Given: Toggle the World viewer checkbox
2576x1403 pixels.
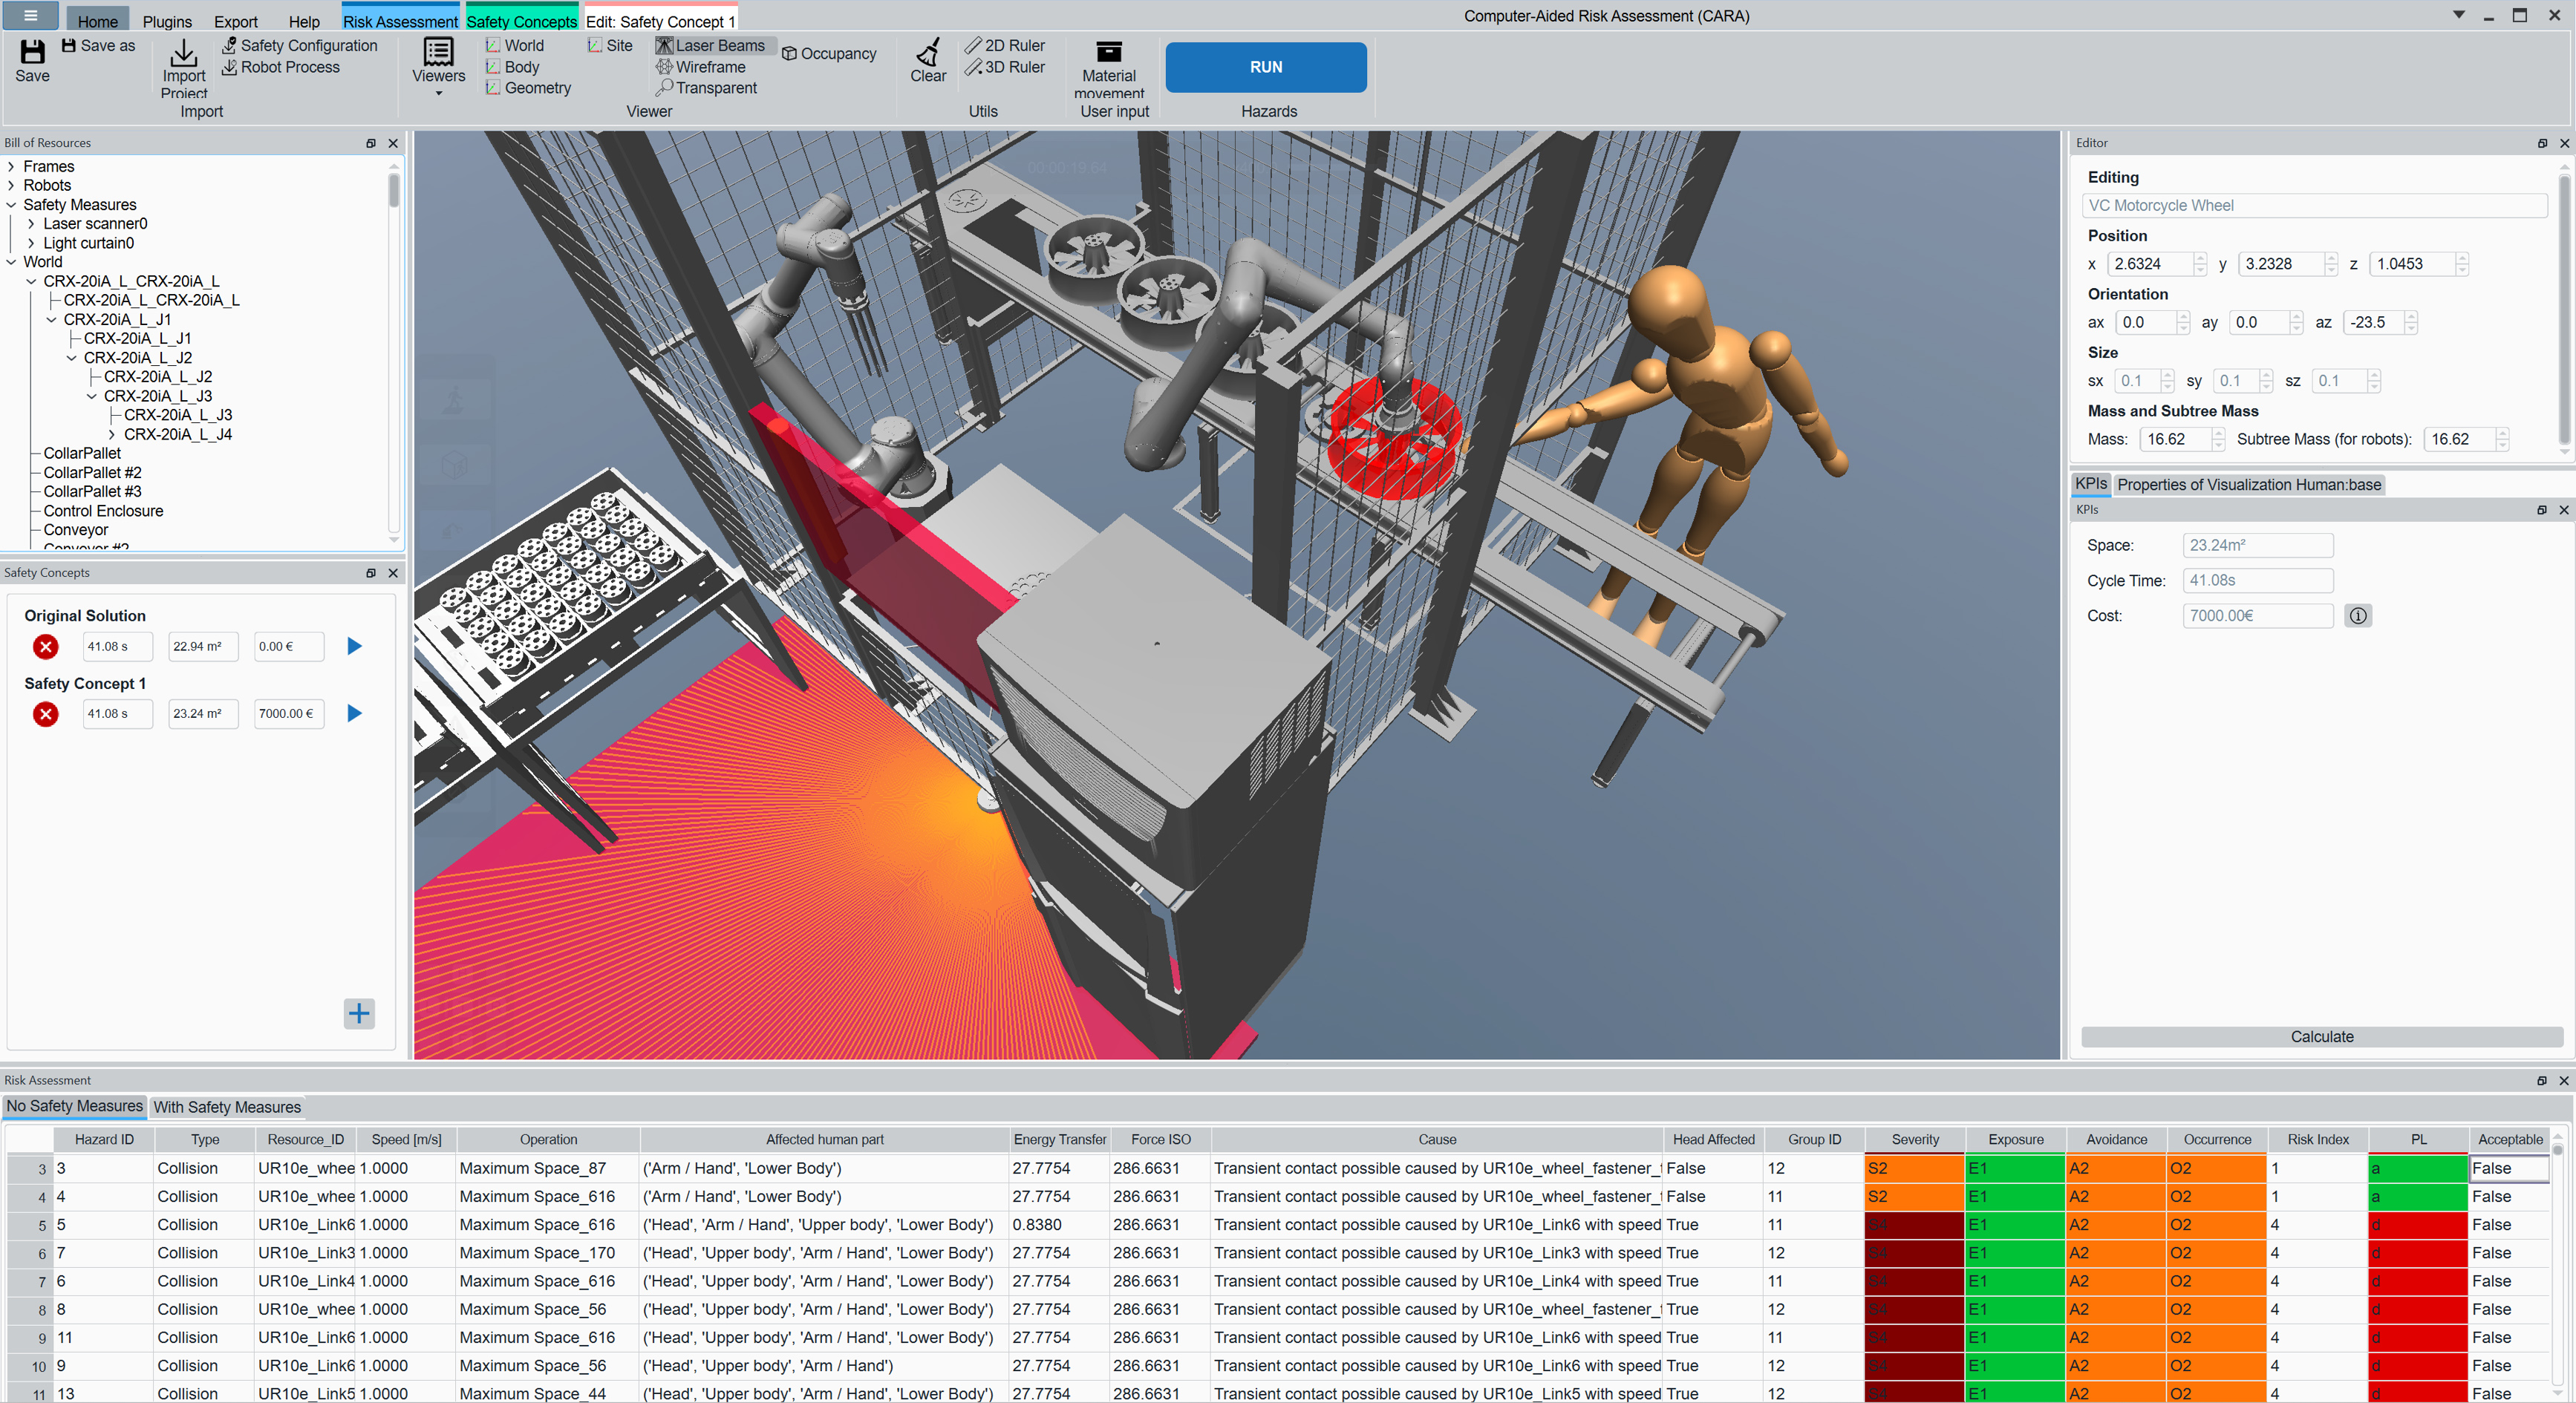Looking at the screenshot, I should [x=493, y=45].
